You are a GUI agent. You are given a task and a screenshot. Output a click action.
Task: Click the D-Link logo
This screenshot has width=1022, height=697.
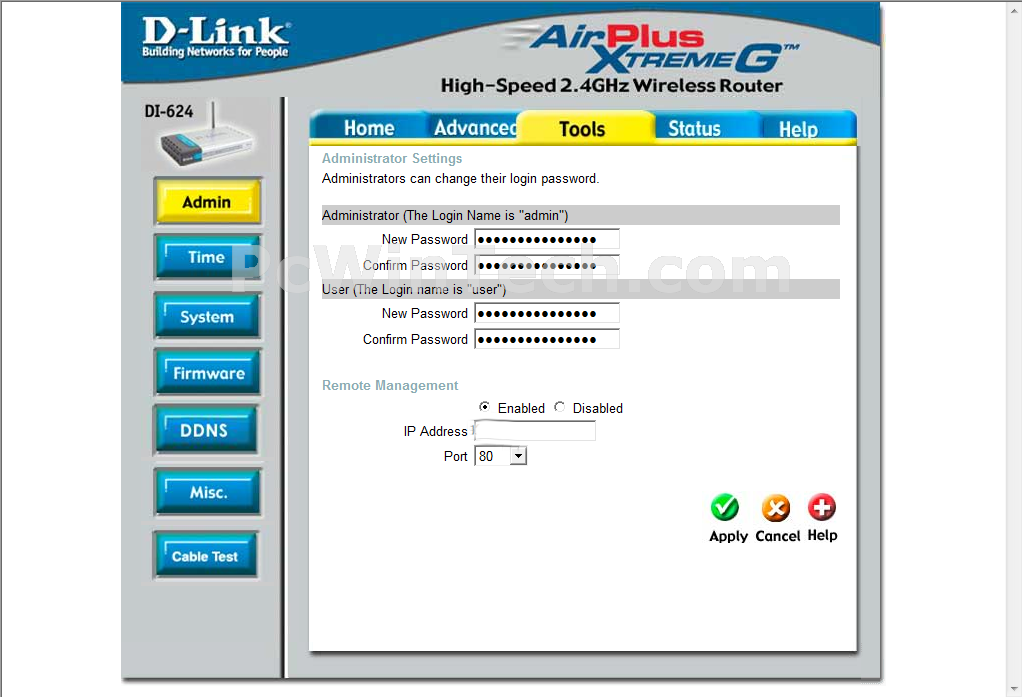click(216, 37)
